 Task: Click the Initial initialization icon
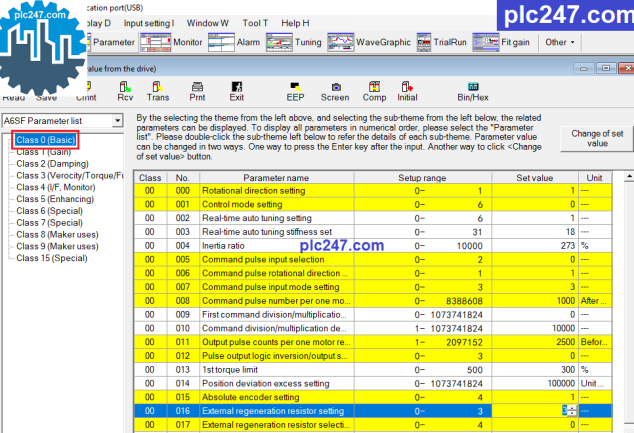pos(407,91)
